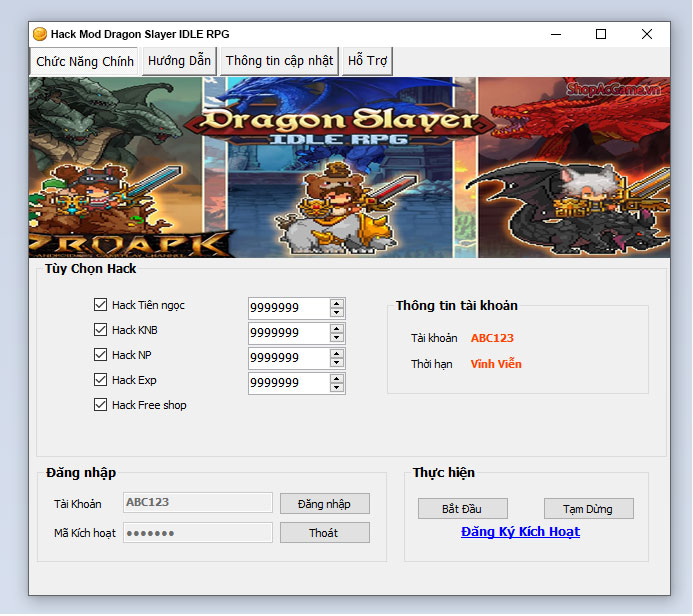The image size is (693, 616).
Task: Start the hack with Bắt Đầu
Action: tap(463, 509)
